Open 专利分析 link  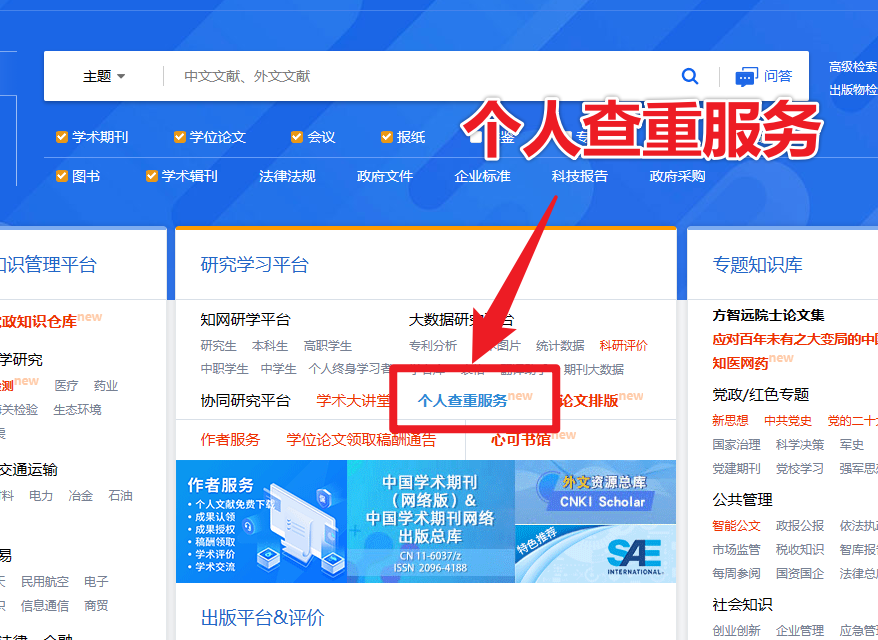pyautogui.click(x=433, y=345)
